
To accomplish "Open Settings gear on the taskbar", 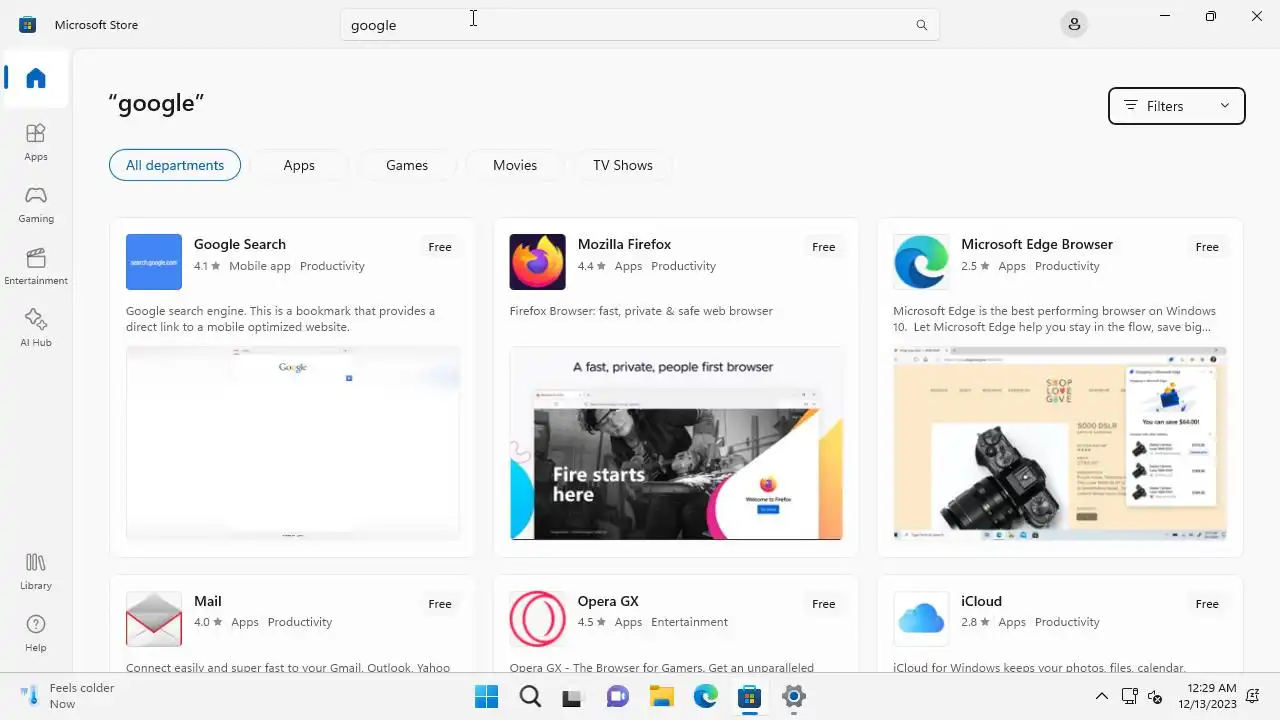I will 793,697.
